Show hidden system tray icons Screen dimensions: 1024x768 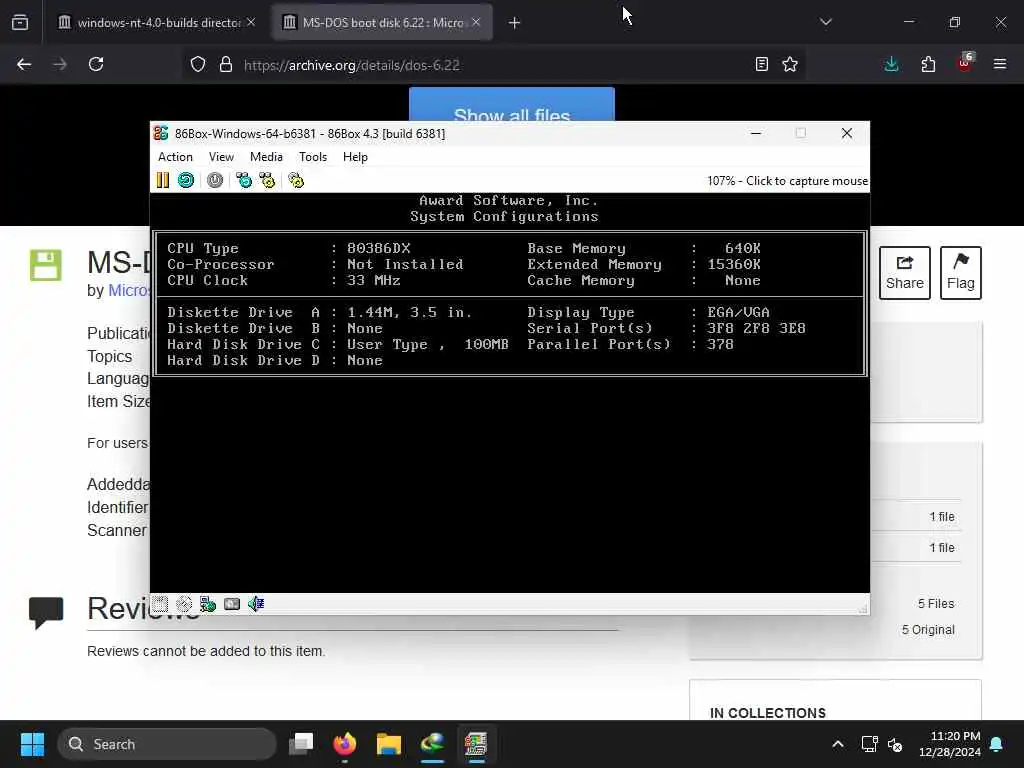(838, 744)
